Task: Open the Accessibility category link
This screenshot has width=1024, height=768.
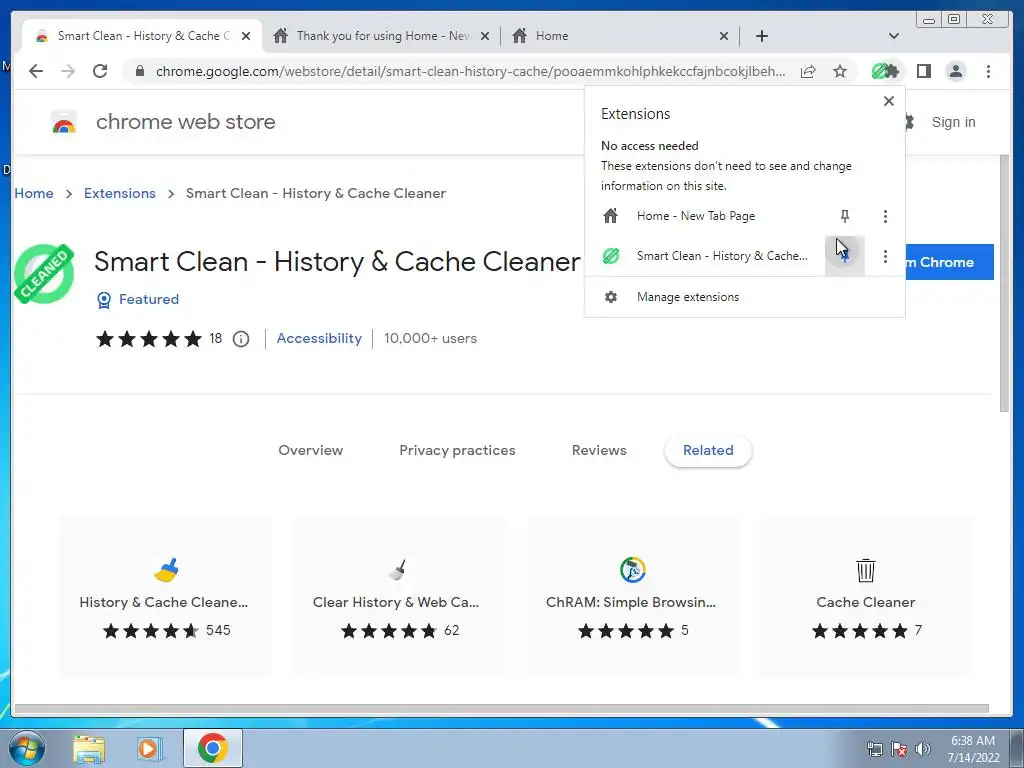Action: 319,338
